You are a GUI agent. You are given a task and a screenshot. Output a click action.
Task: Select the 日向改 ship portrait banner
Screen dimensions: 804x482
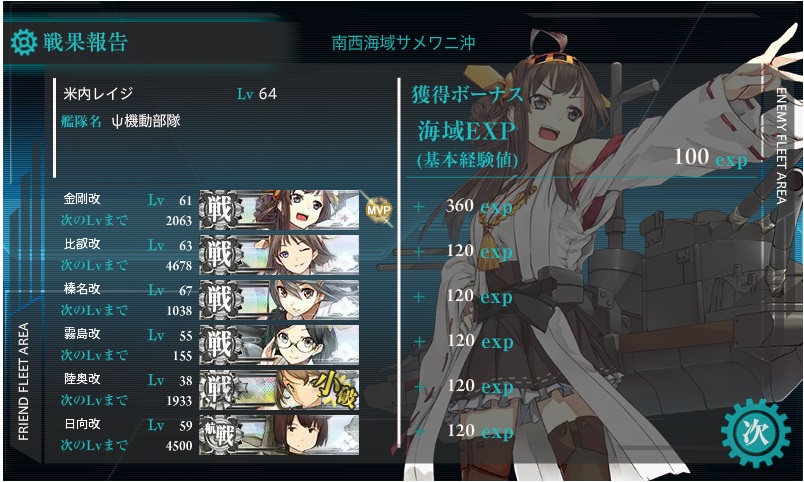pos(279,435)
